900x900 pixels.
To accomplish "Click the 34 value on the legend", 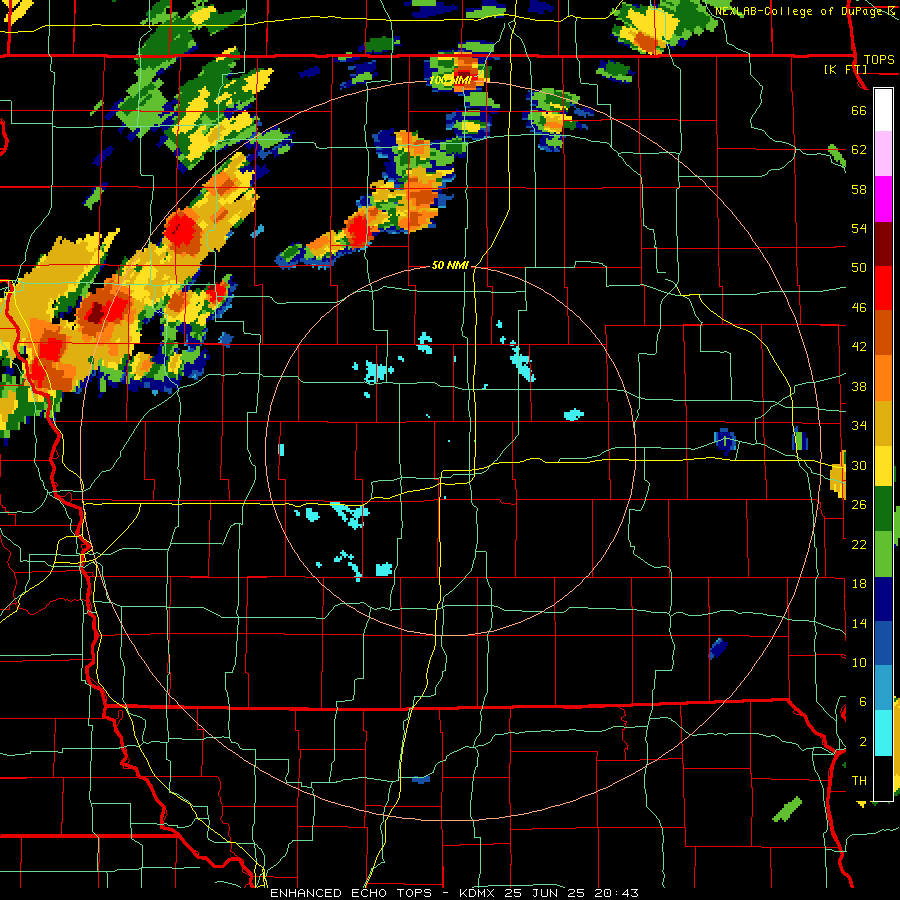I will point(859,426).
